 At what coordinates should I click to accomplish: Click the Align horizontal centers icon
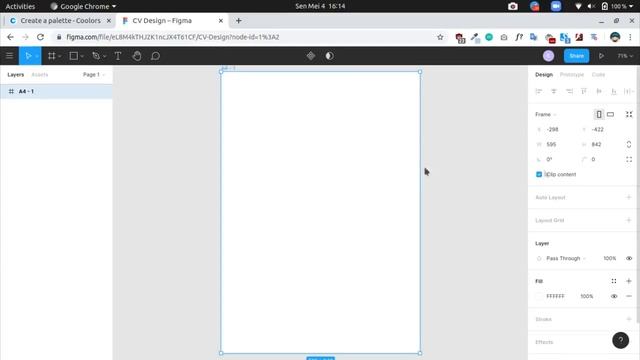pos(554,91)
